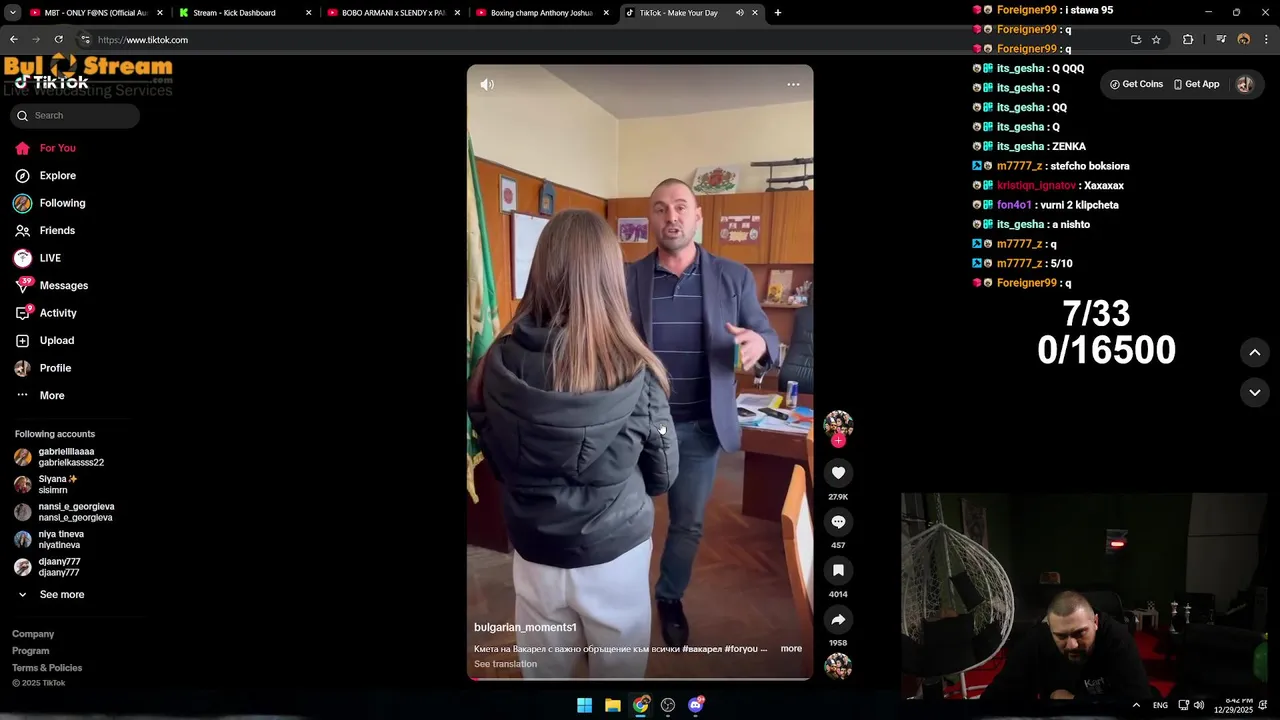1280x720 pixels.
Task: Click the Get Coins button
Action: (x=1136, y=85)
